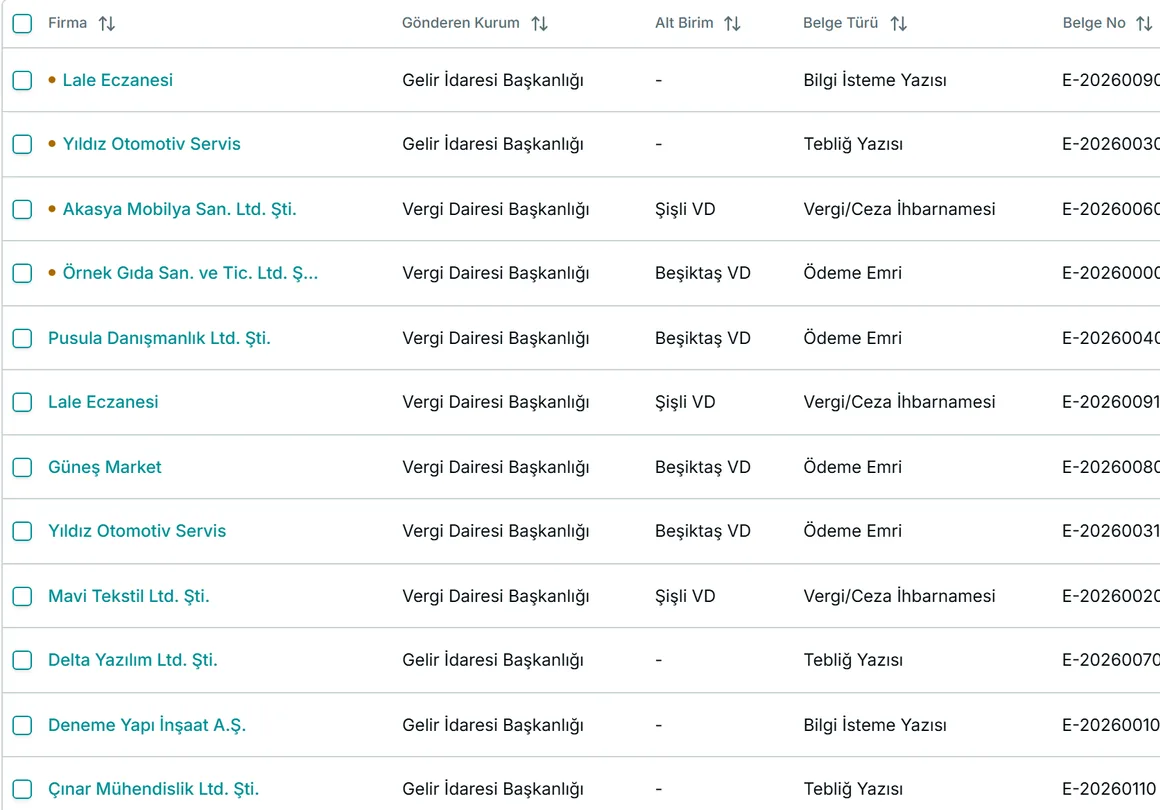Check the Çınar Mühendislik row checkbox
The image size is (1160, 810).
click(22, 789)
